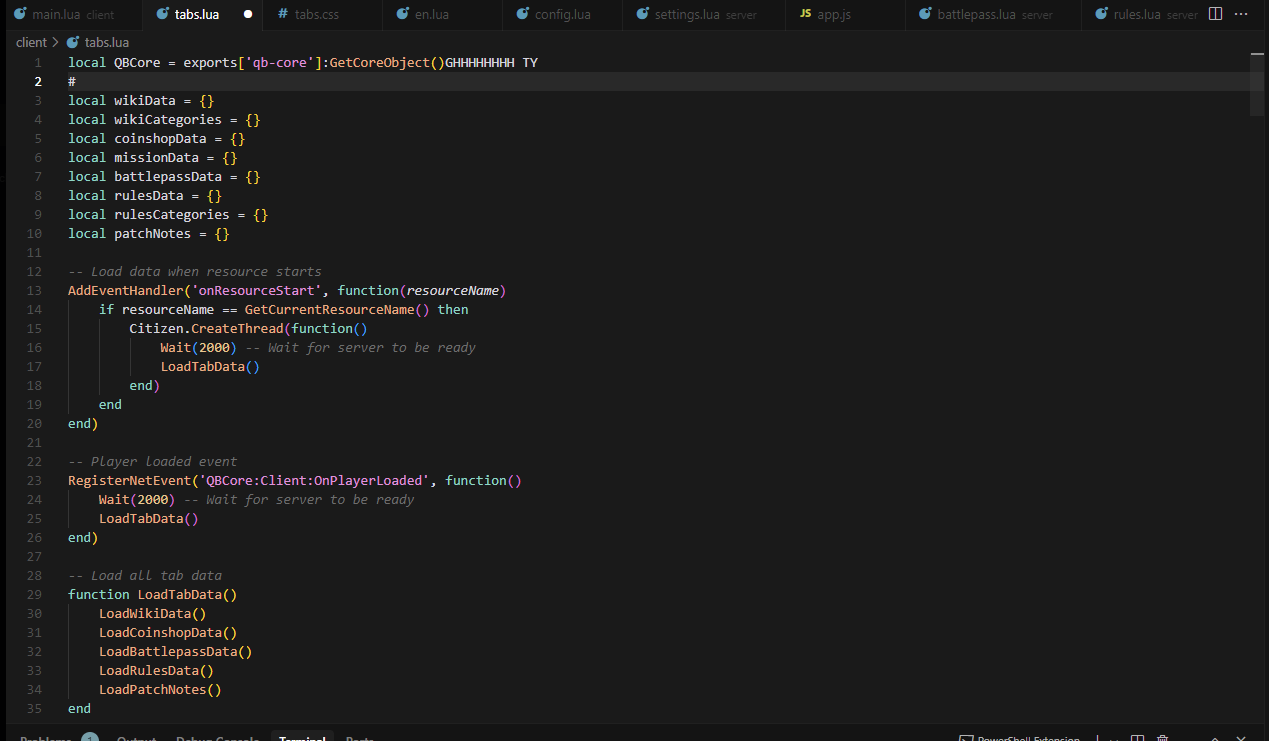1269x741 pixels.
Task: Click 'local wikiCategories = {}' line
Action: click(x=164, y=119)
